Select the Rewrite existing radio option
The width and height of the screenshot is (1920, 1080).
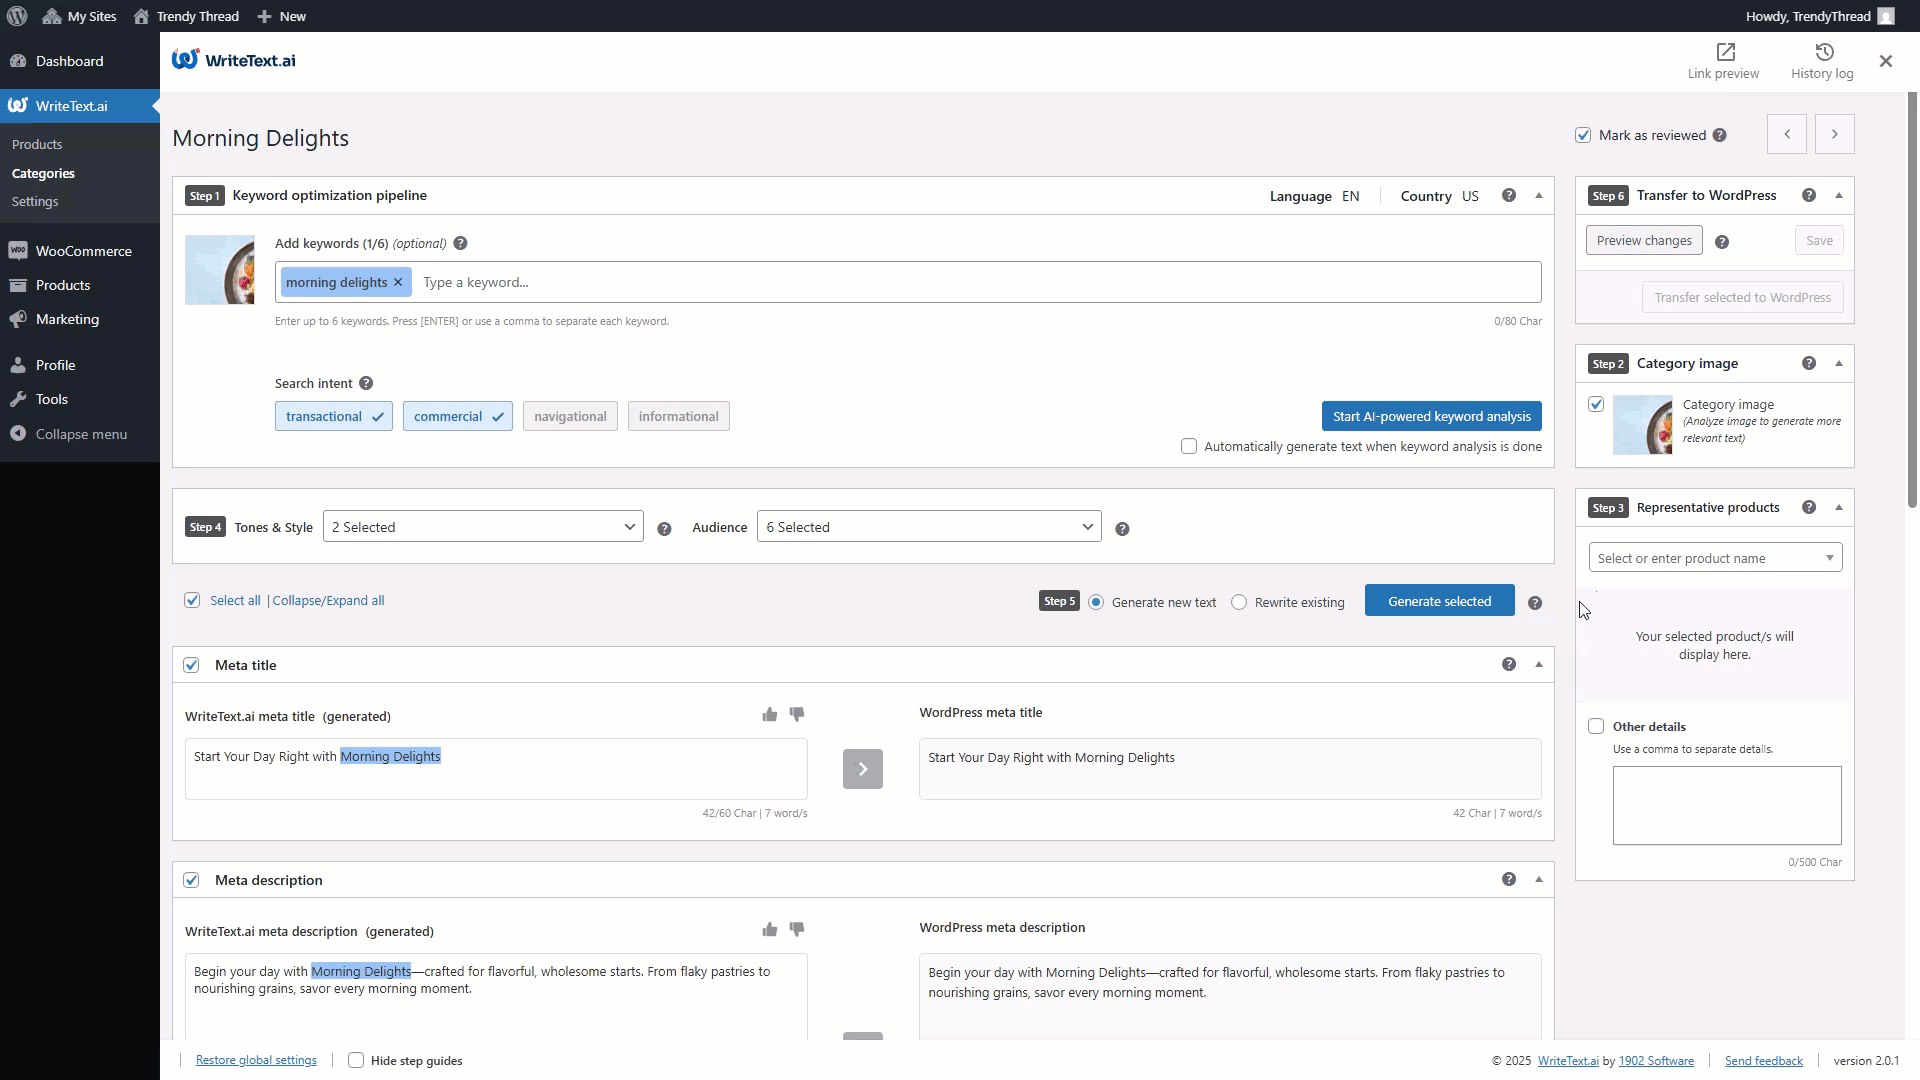[1239, 602]
